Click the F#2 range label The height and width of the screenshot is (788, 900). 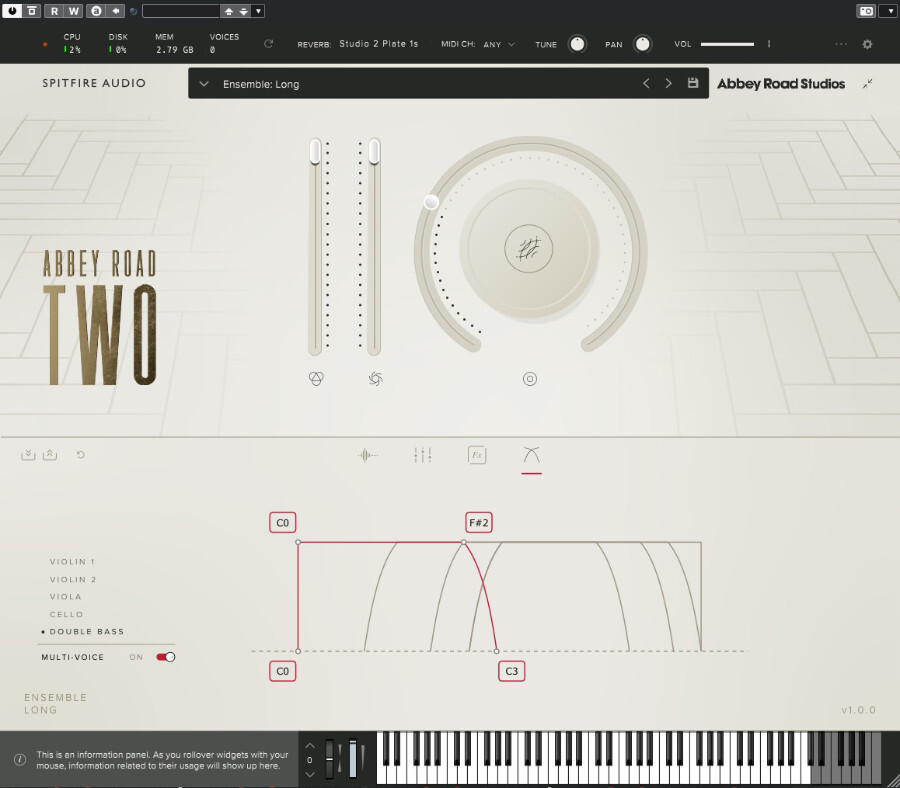pyautogui.click(x=479, y=523)
